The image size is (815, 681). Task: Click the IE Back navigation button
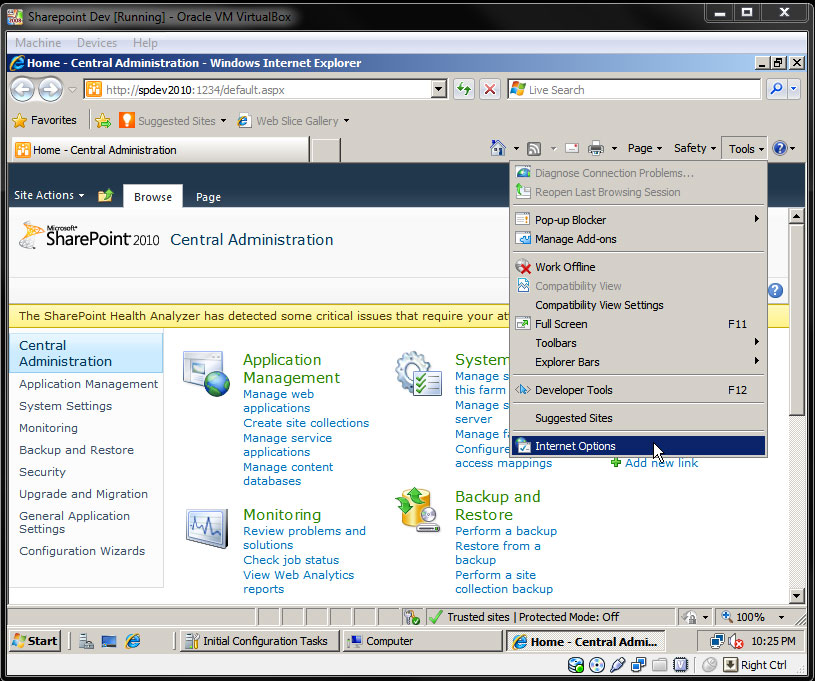pos(22,89)
